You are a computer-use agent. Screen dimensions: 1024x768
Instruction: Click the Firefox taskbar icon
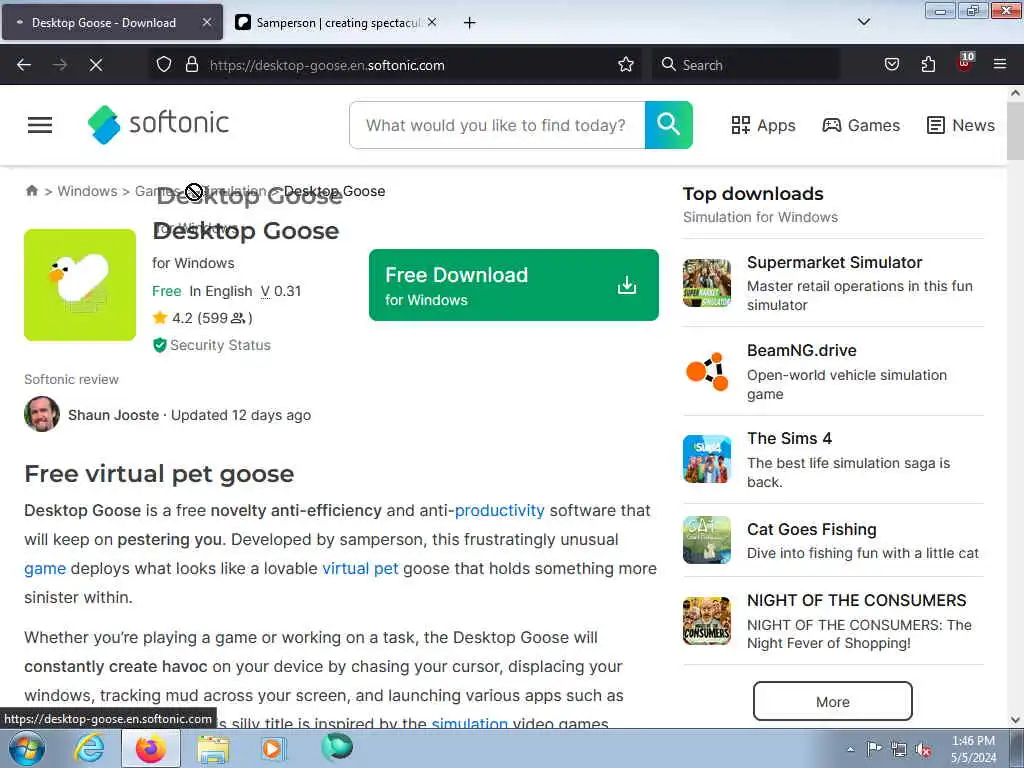pyautogui.click(x=151, y=748)
